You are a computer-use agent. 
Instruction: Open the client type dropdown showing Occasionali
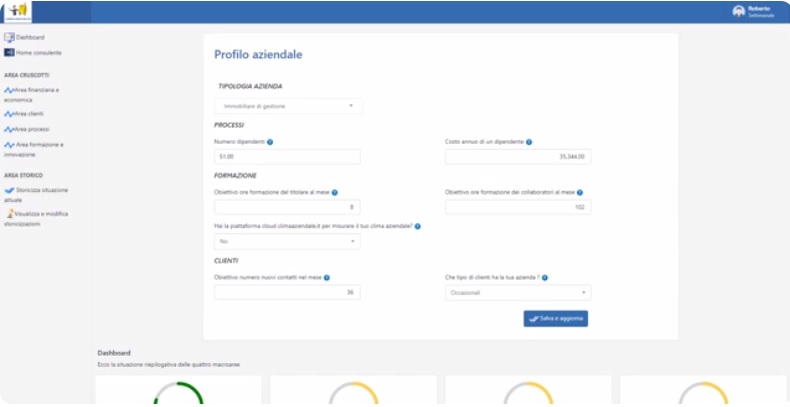click(518, 293)
